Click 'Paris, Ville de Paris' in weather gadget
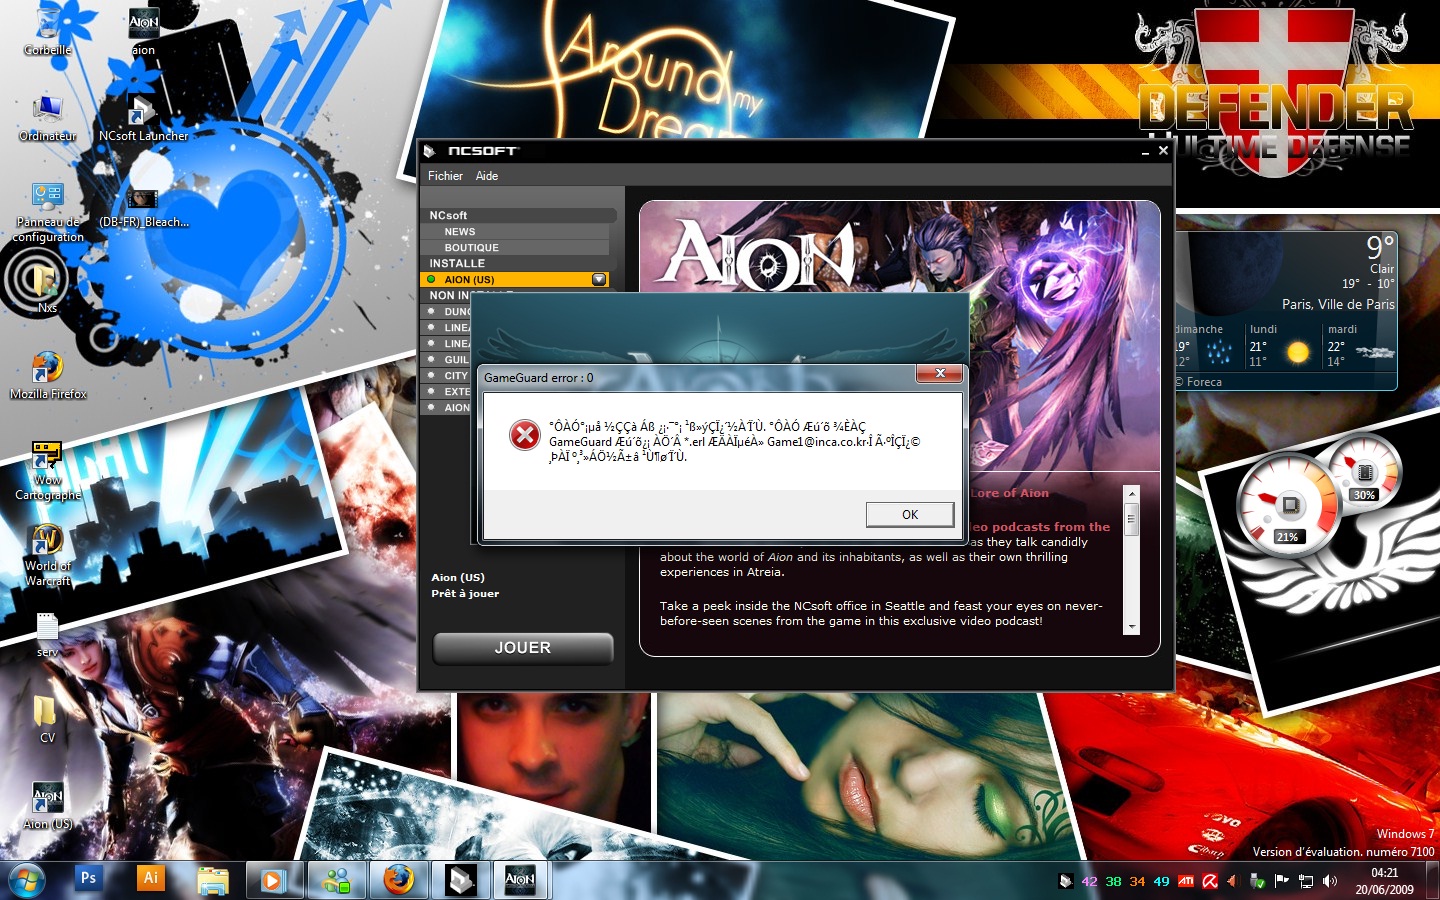 click(1338, 304)
